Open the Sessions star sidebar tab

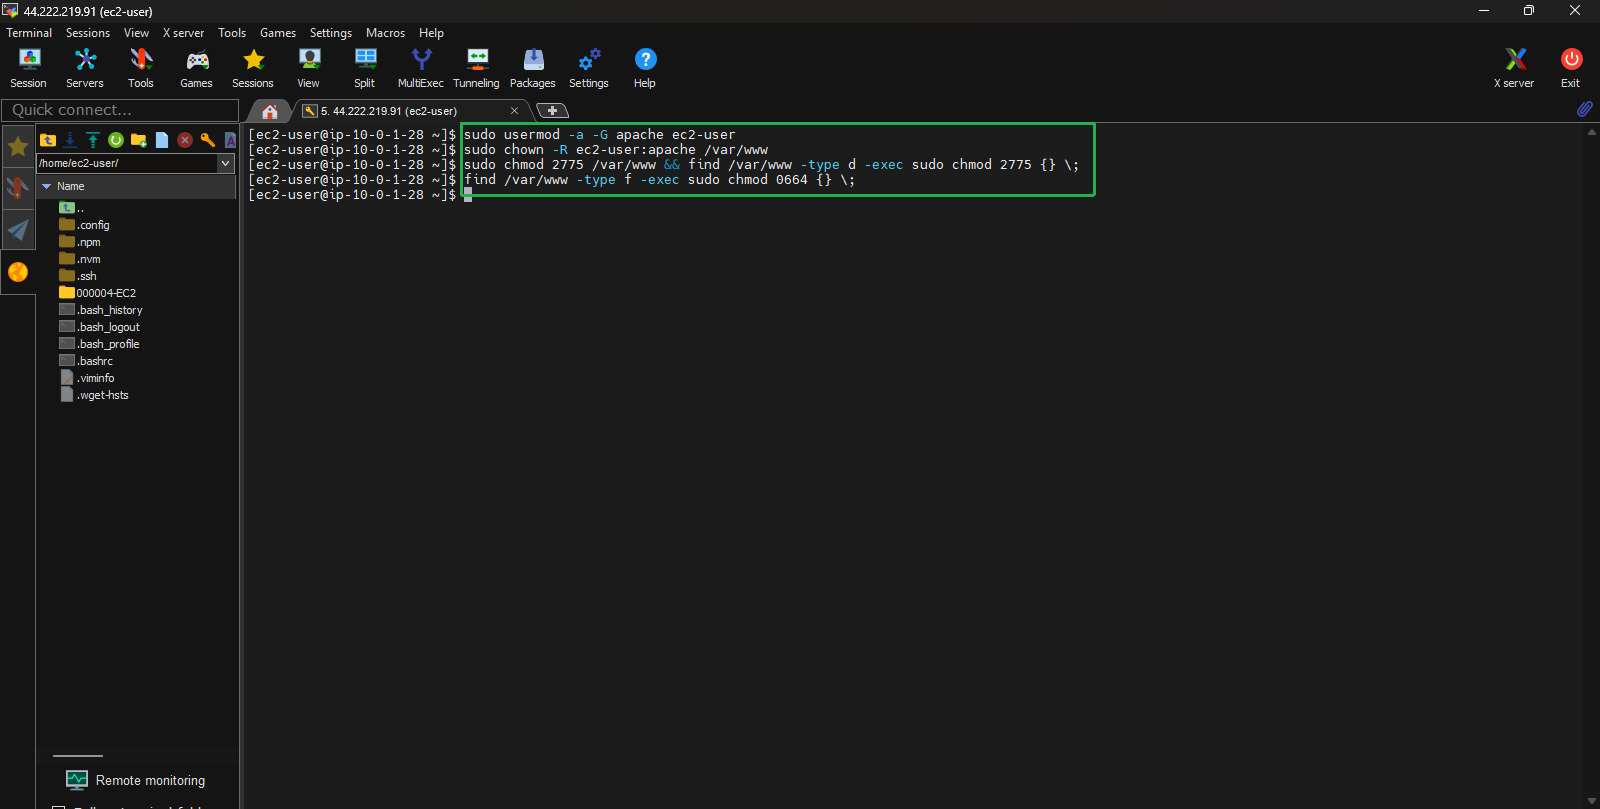(x=18, y=147)
